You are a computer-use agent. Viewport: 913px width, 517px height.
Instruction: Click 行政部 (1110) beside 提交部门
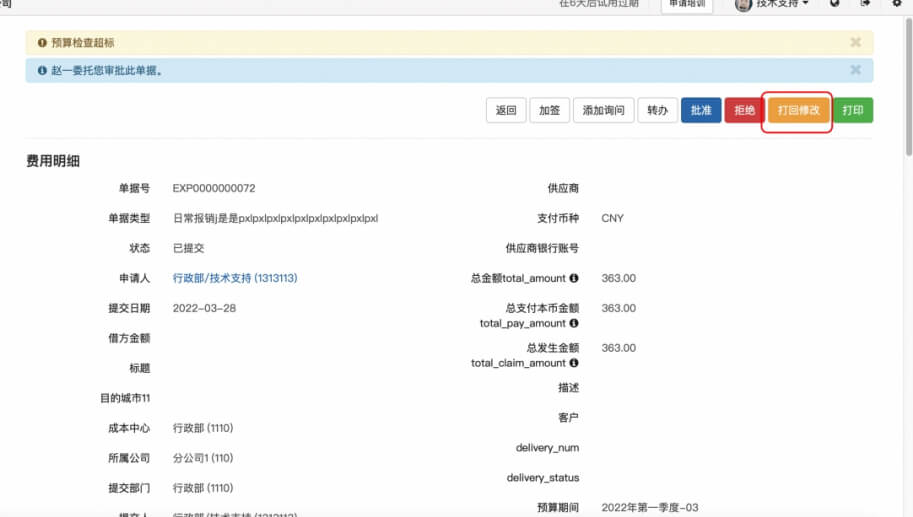click(x=203, y=488)
